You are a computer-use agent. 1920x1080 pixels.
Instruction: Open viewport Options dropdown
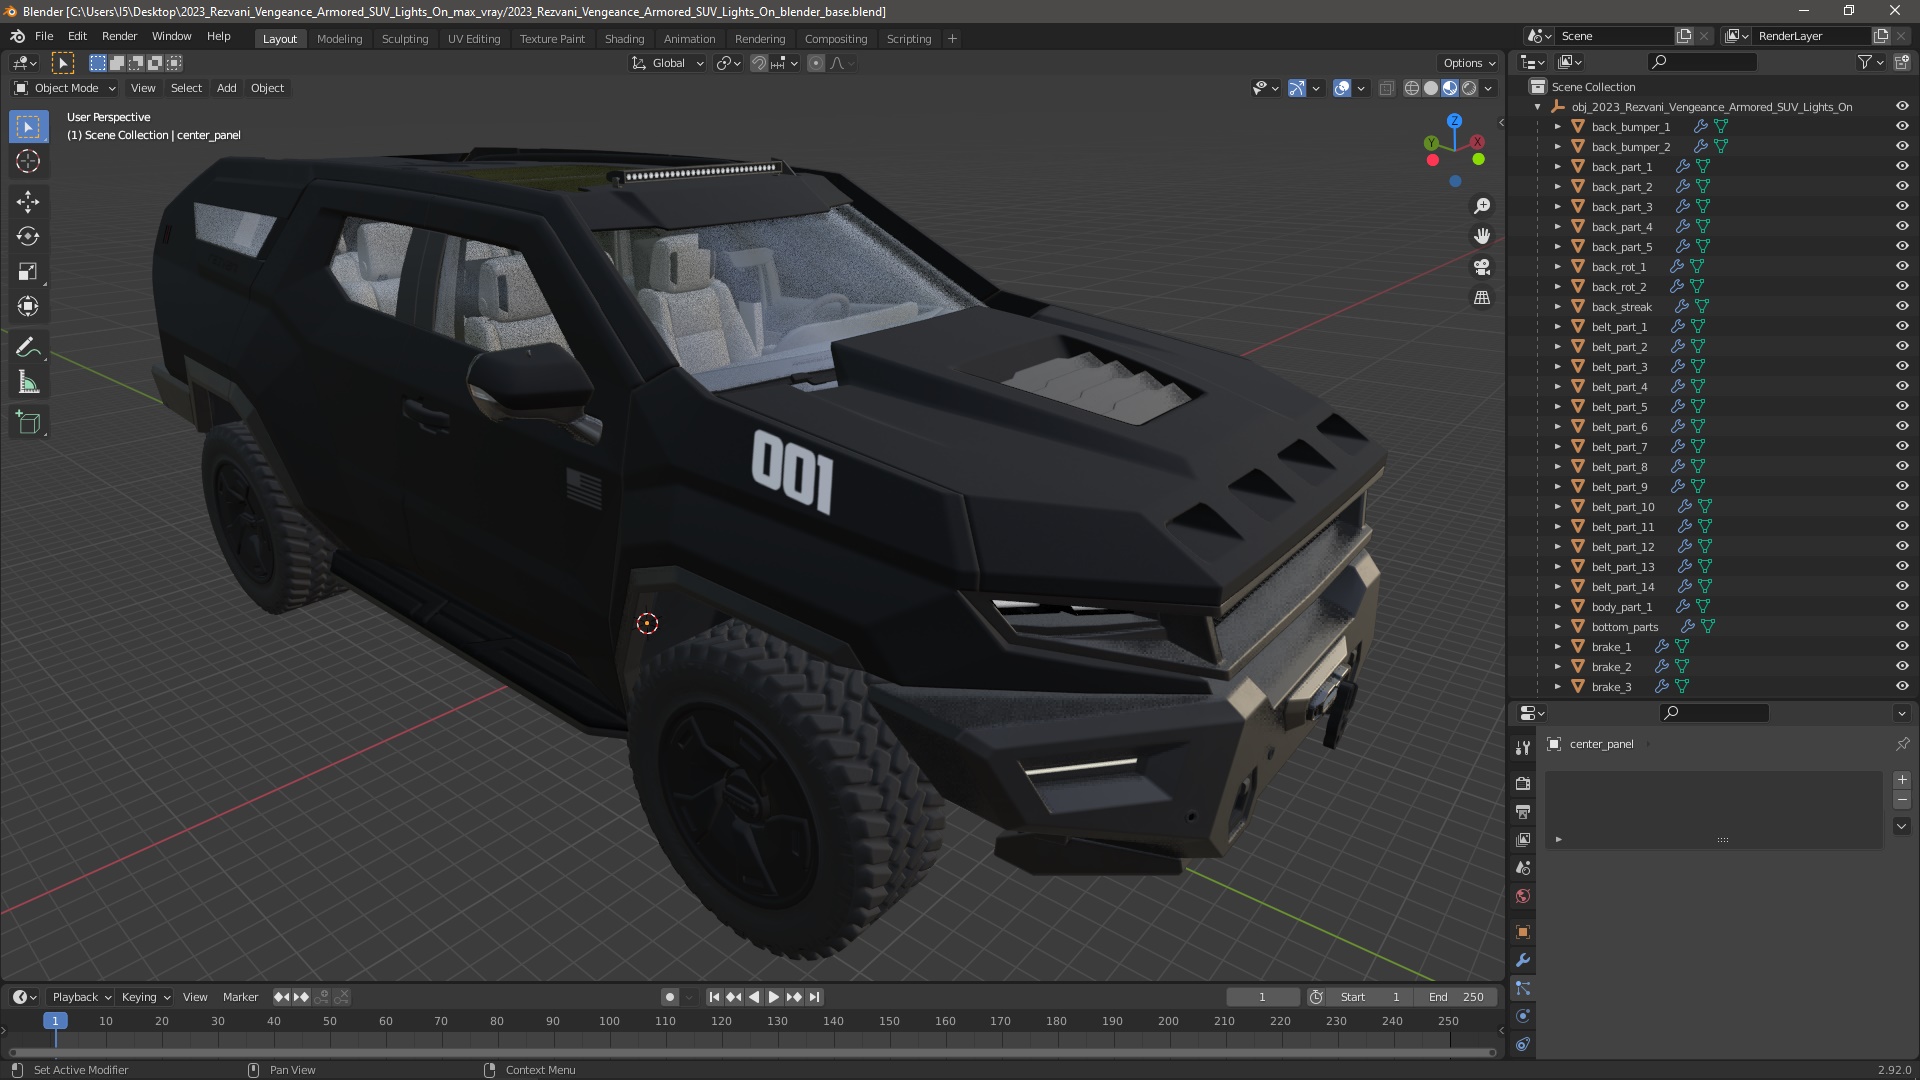click(1469, 63)
